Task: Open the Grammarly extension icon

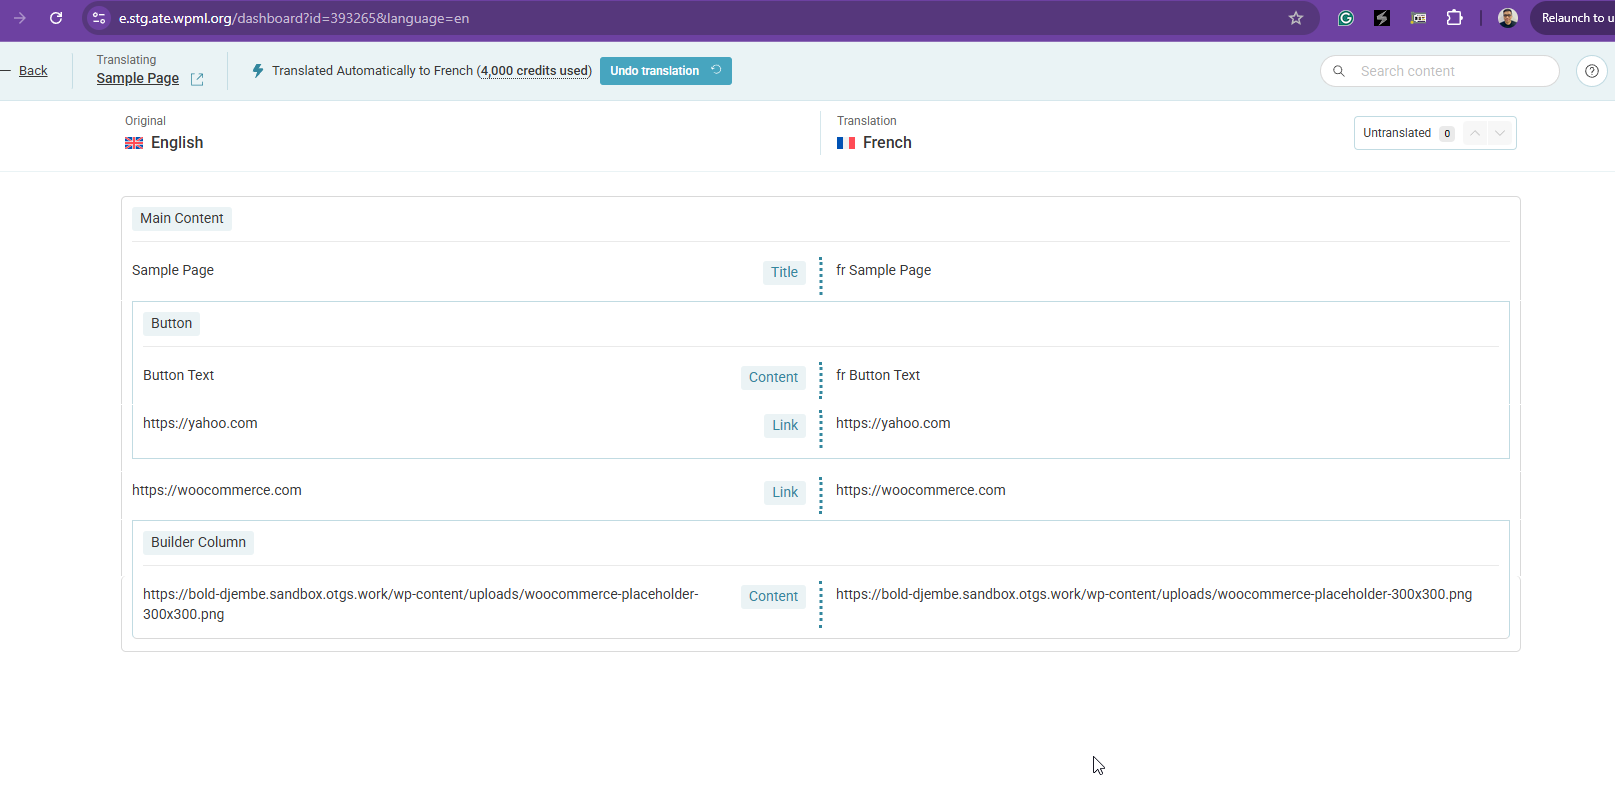Action: click(x=1346, y=18)
